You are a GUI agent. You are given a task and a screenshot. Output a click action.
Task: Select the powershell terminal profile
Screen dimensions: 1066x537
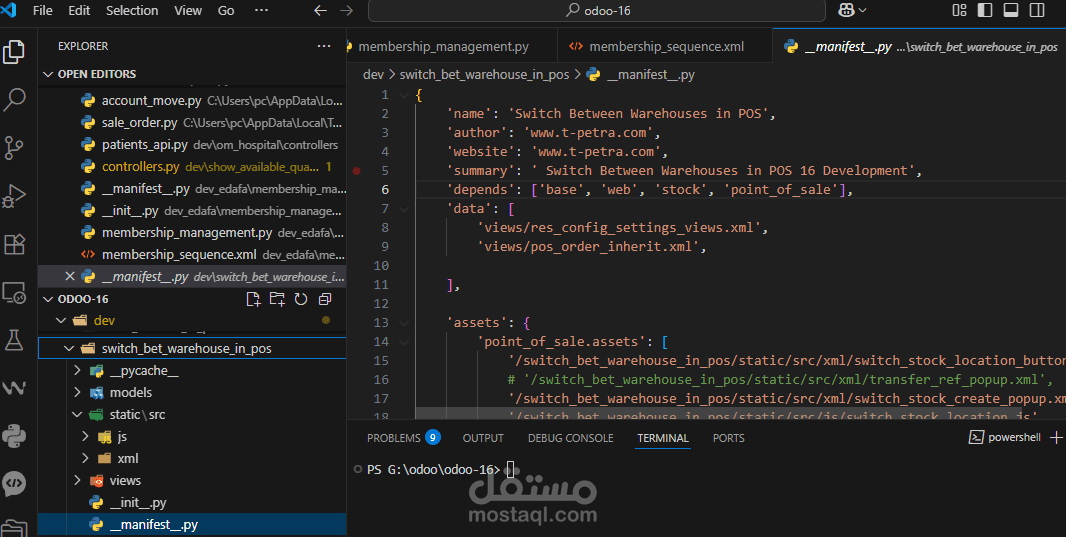1005,438
